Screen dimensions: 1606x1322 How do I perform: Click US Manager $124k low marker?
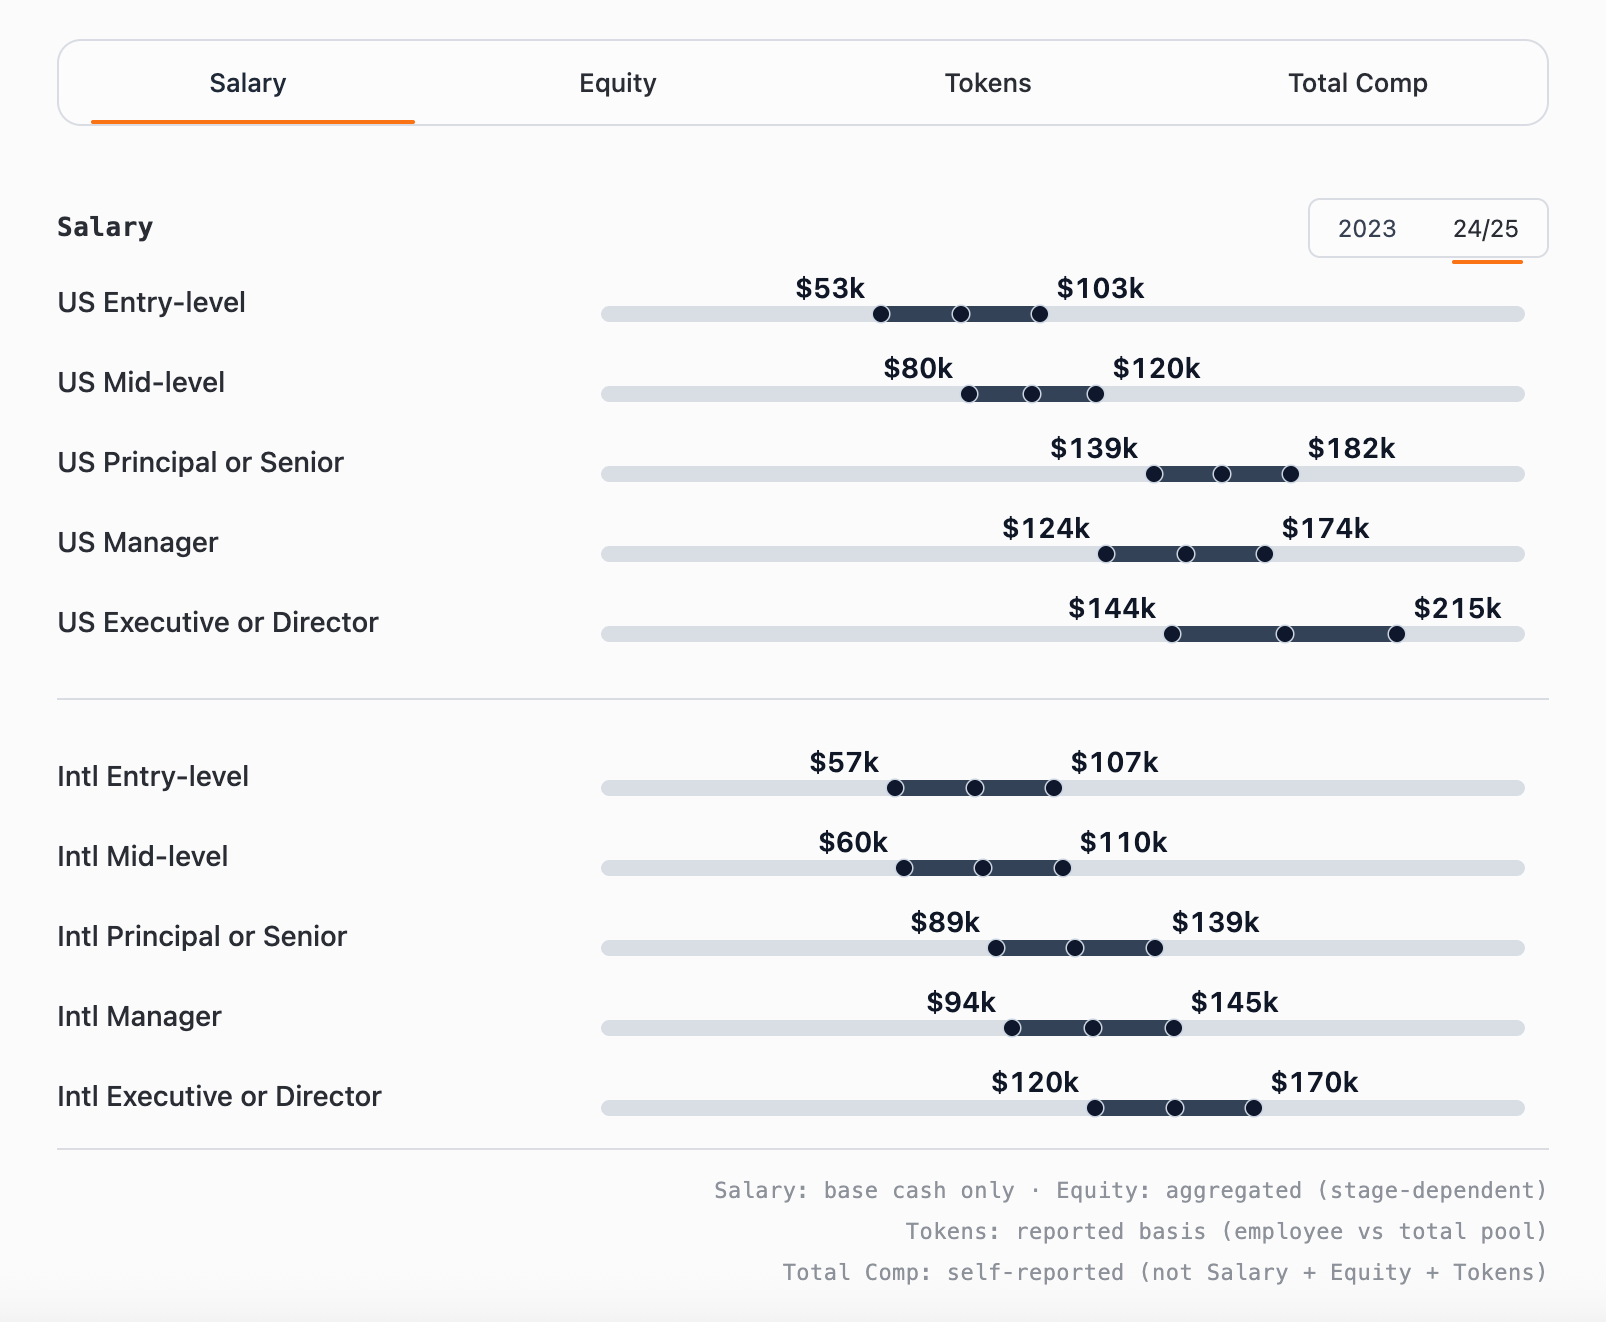click(1106, 554)
